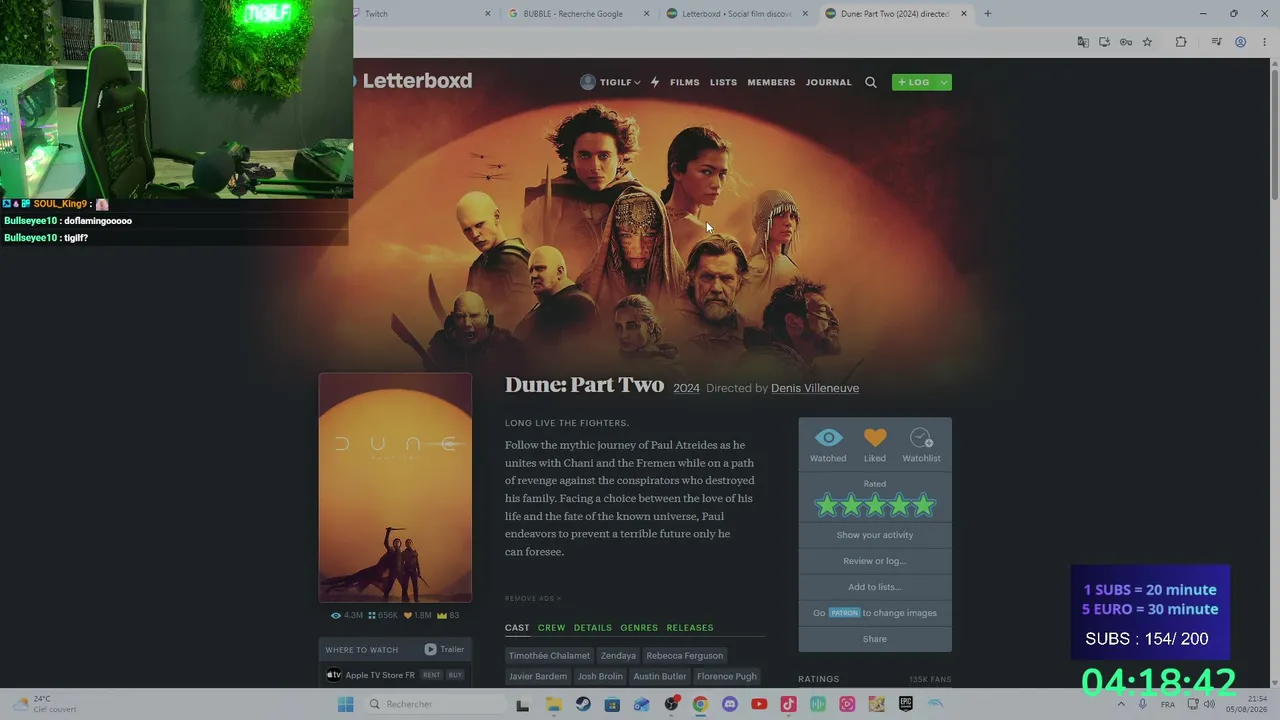Toggle the Watchlist clock button
1280x720 pixels.
[921, 445]
